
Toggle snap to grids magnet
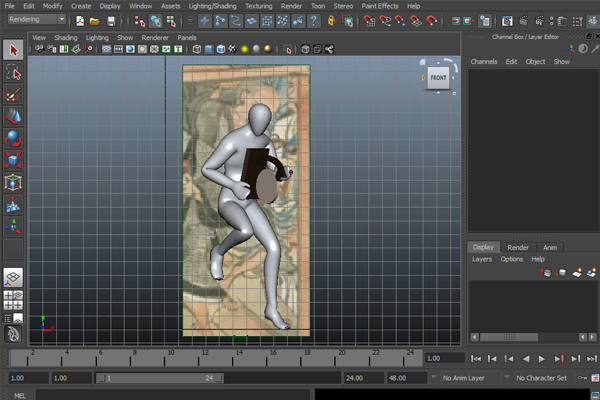tap(369, 21)
